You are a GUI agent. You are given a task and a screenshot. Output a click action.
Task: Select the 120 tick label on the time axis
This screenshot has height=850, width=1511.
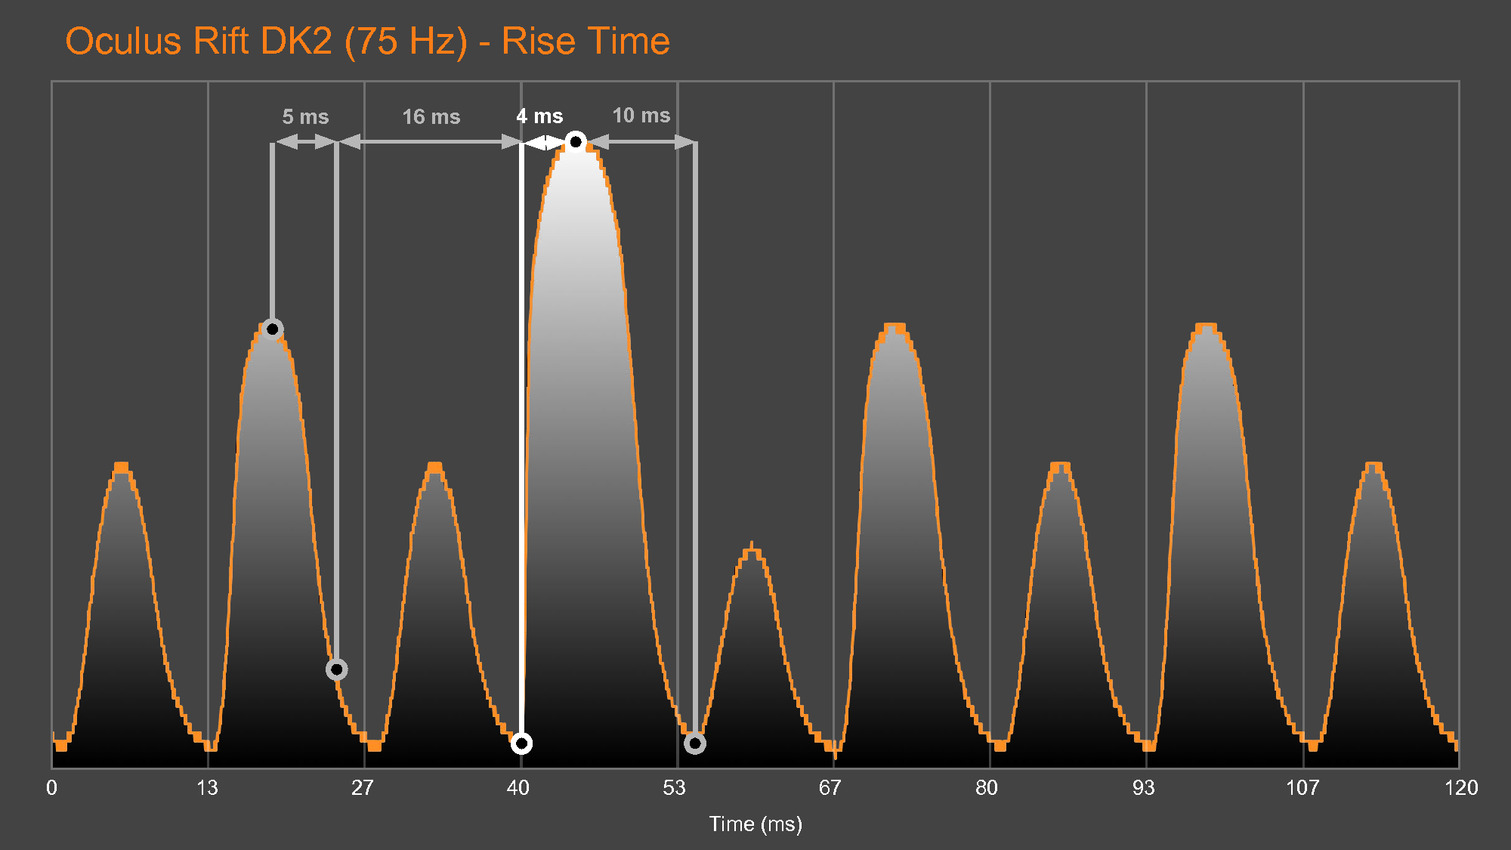click(1460, 788)
